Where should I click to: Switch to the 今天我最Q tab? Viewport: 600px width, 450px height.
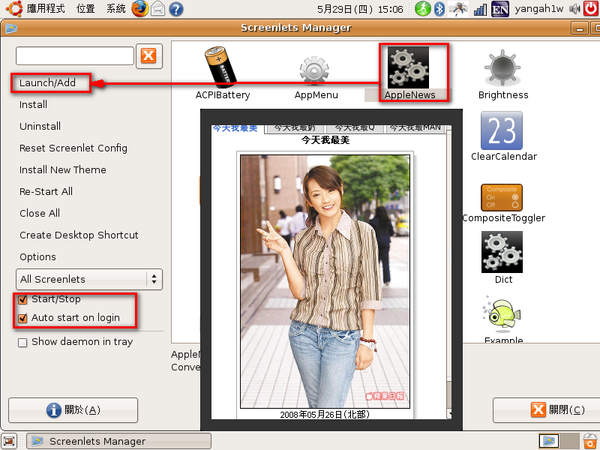(x=355, y=128)
